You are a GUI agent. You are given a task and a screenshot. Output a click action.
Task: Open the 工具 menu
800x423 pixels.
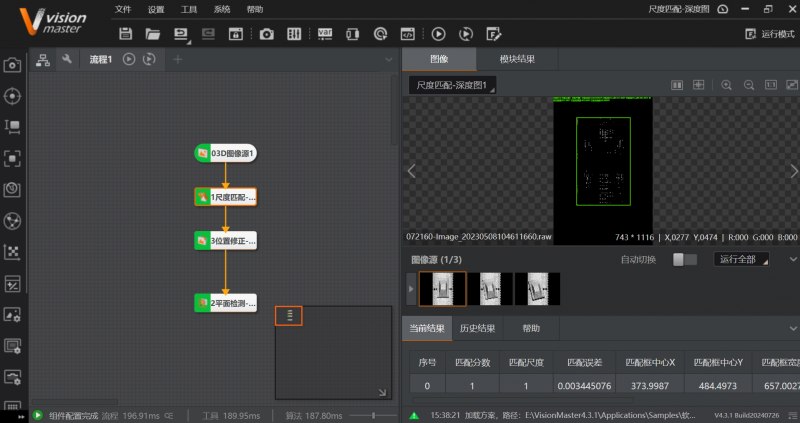point(188,9)
